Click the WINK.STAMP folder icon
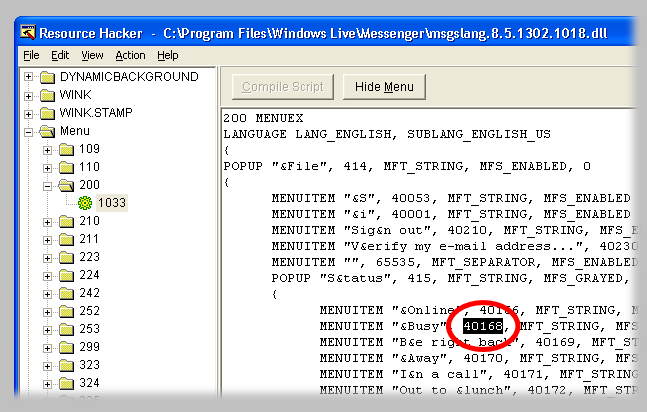647x412 pixels. tap(47, 113)
